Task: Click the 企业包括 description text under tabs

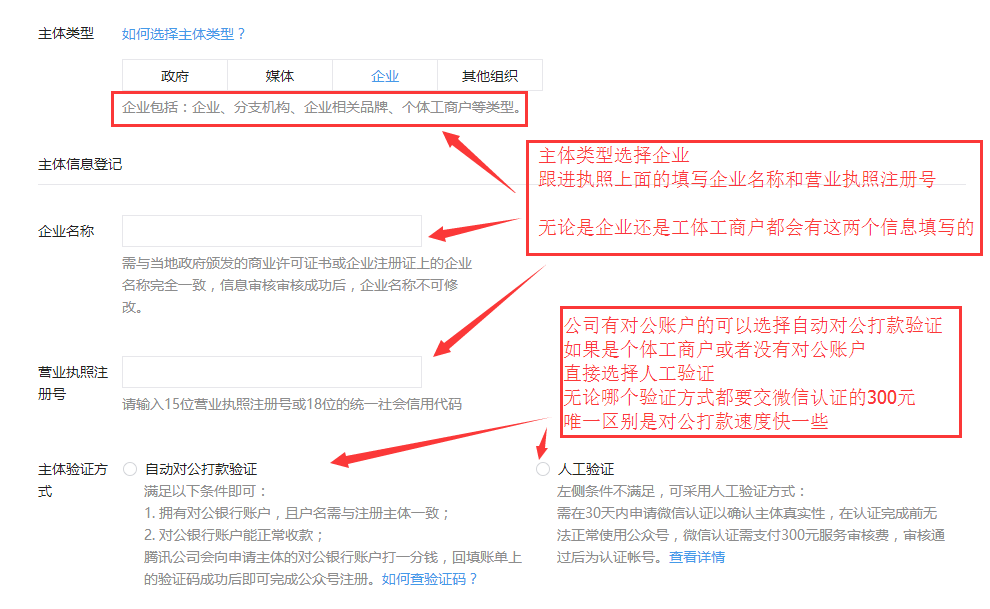Action: coord(320,107)
